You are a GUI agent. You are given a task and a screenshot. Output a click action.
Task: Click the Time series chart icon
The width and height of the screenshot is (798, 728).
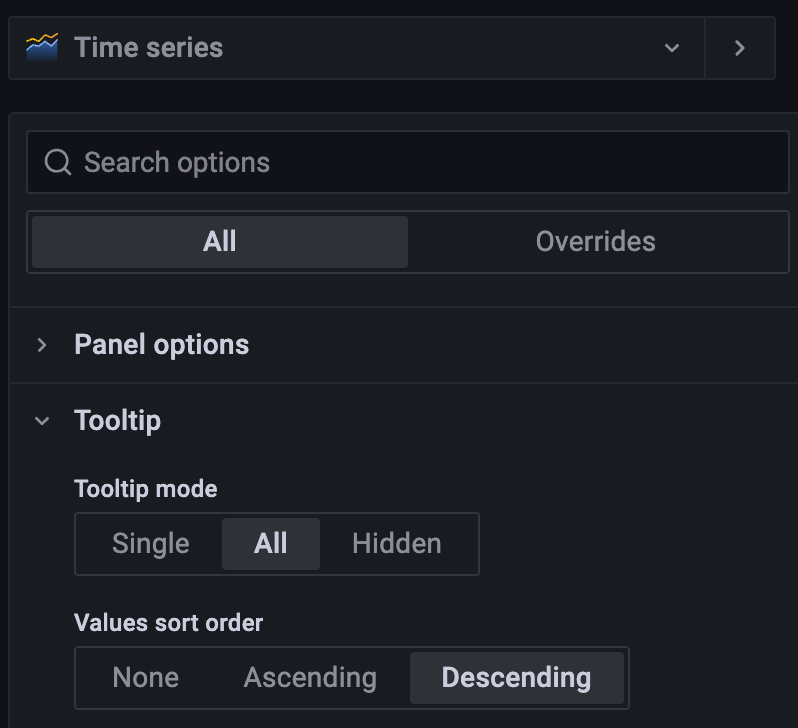(x=42, y=47)
